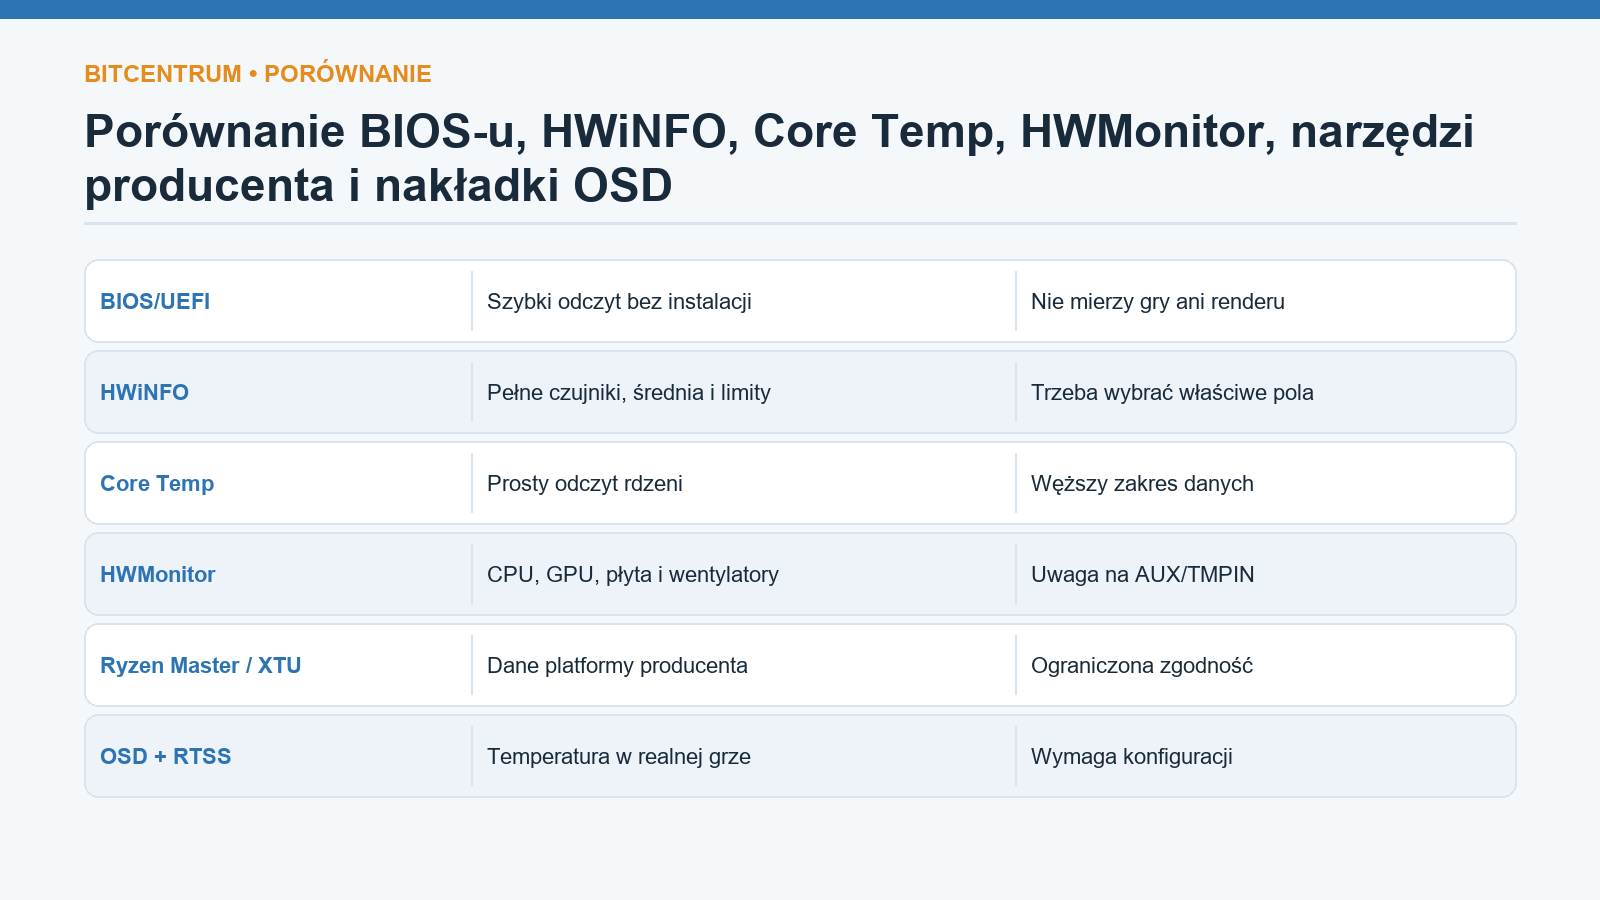This screenshot has width=1600, height=900.
Task: Click the slide title starting 'Porównanie BIOS-u'
Action: (x=779, y=158)
